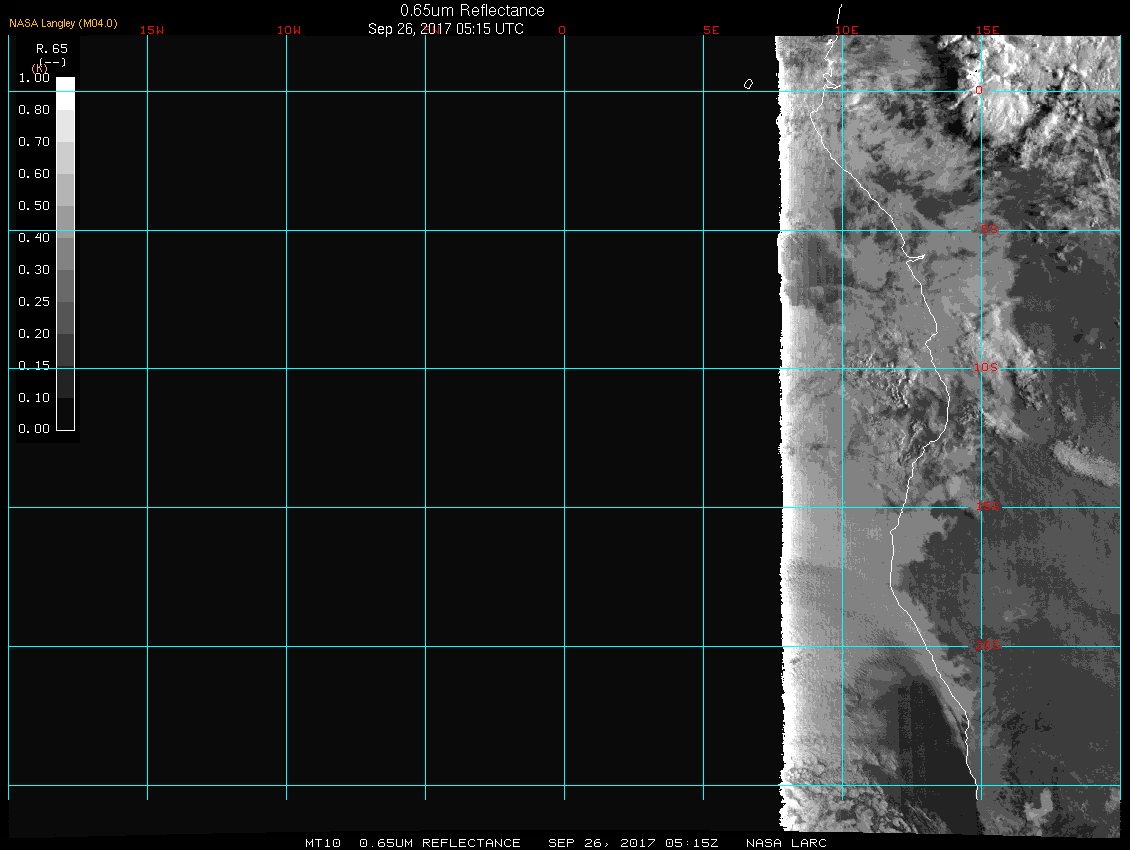Click the 10S latitude label

click(x=986, y=368)
